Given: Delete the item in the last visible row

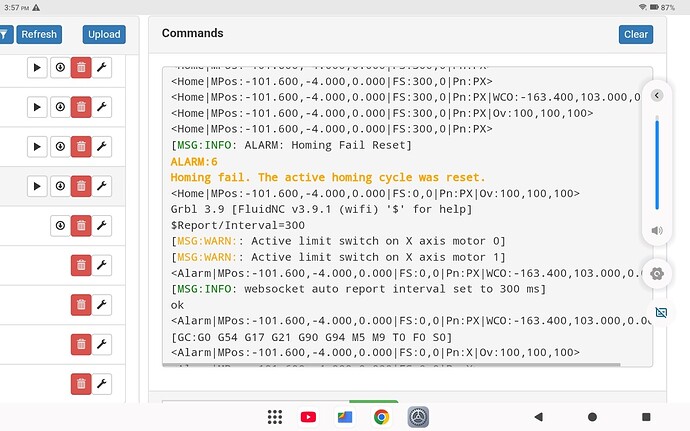Looking at the screenshot, I should coord(81,384).
